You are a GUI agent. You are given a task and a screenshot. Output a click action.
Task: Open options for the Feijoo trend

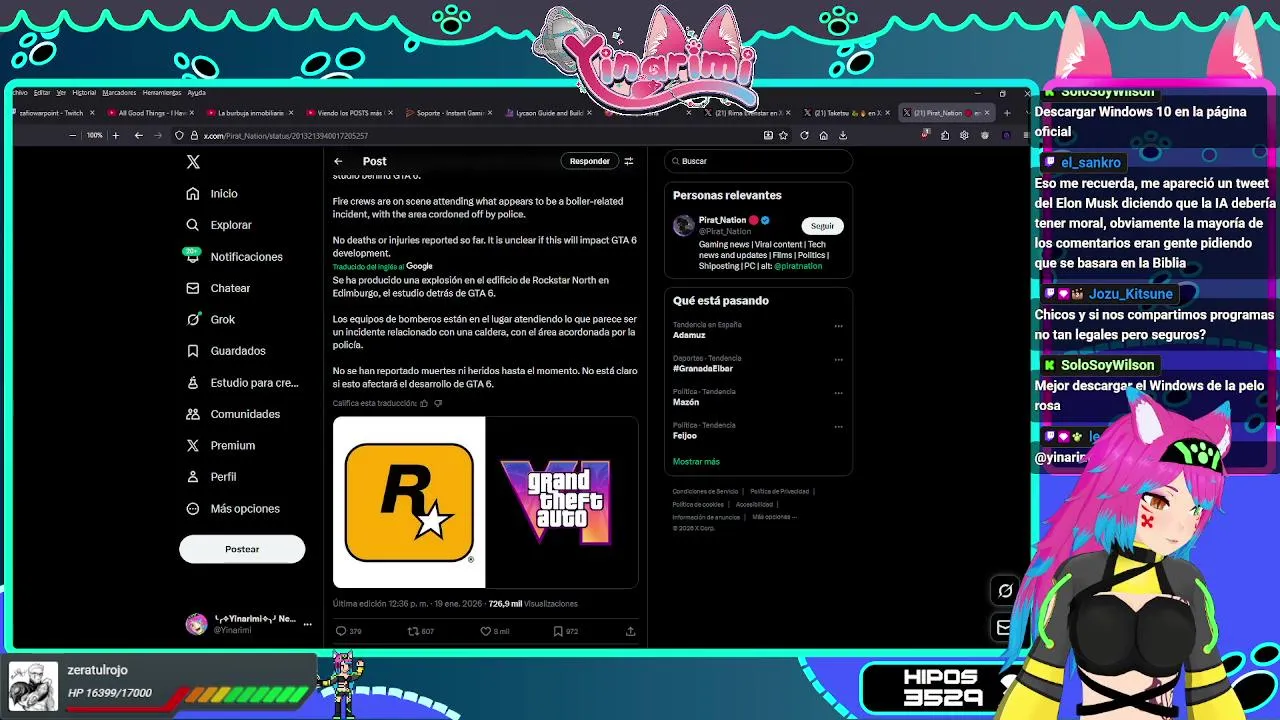[x=838, y=426]
